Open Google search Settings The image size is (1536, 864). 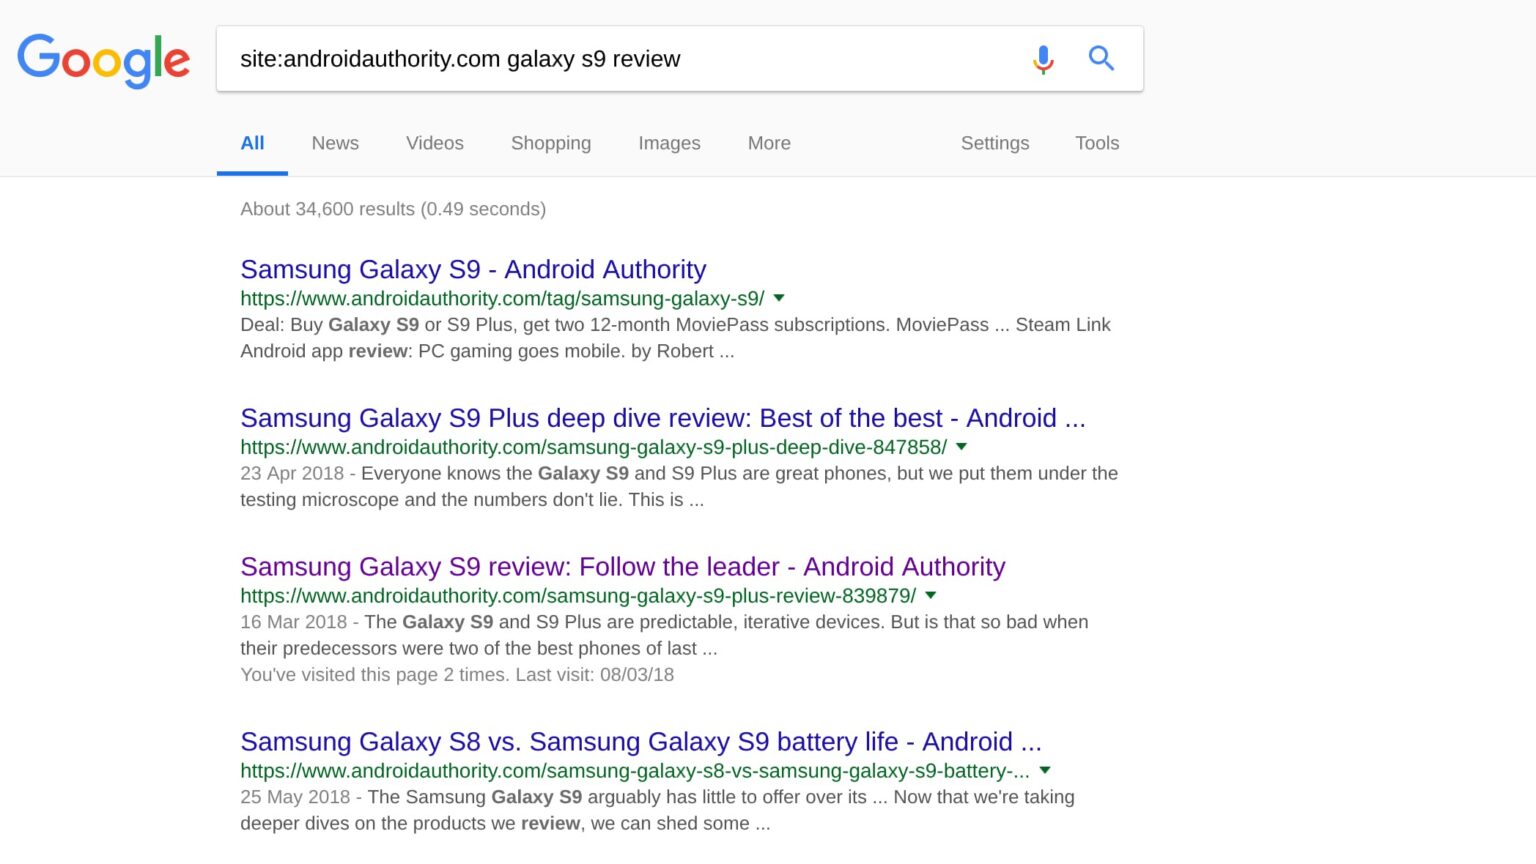(x=995, y=143)
